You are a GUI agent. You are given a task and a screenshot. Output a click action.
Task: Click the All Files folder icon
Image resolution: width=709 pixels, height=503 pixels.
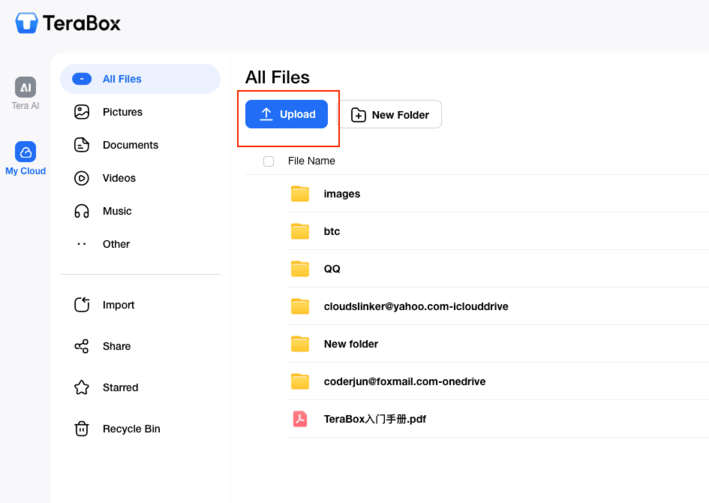point(82,79)
